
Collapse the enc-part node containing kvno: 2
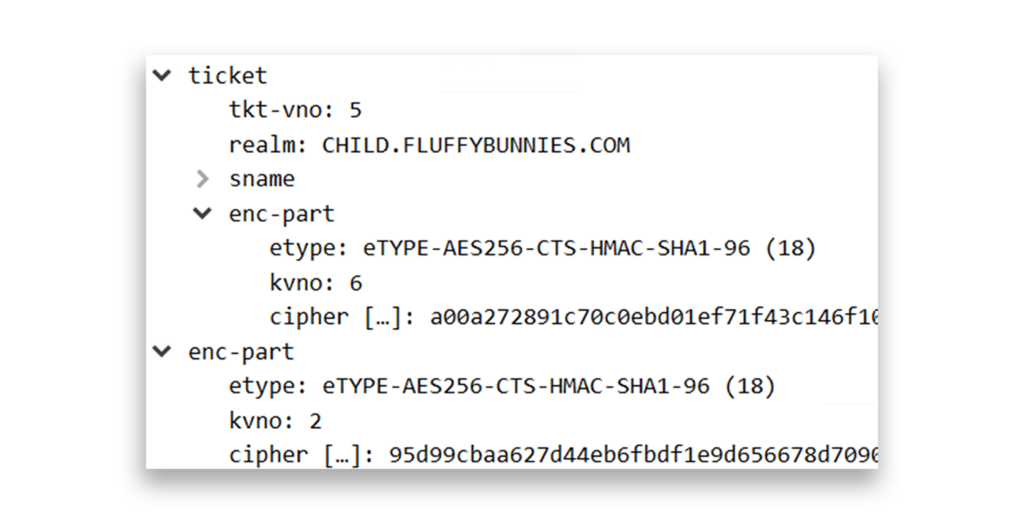(x=162, y=351)
